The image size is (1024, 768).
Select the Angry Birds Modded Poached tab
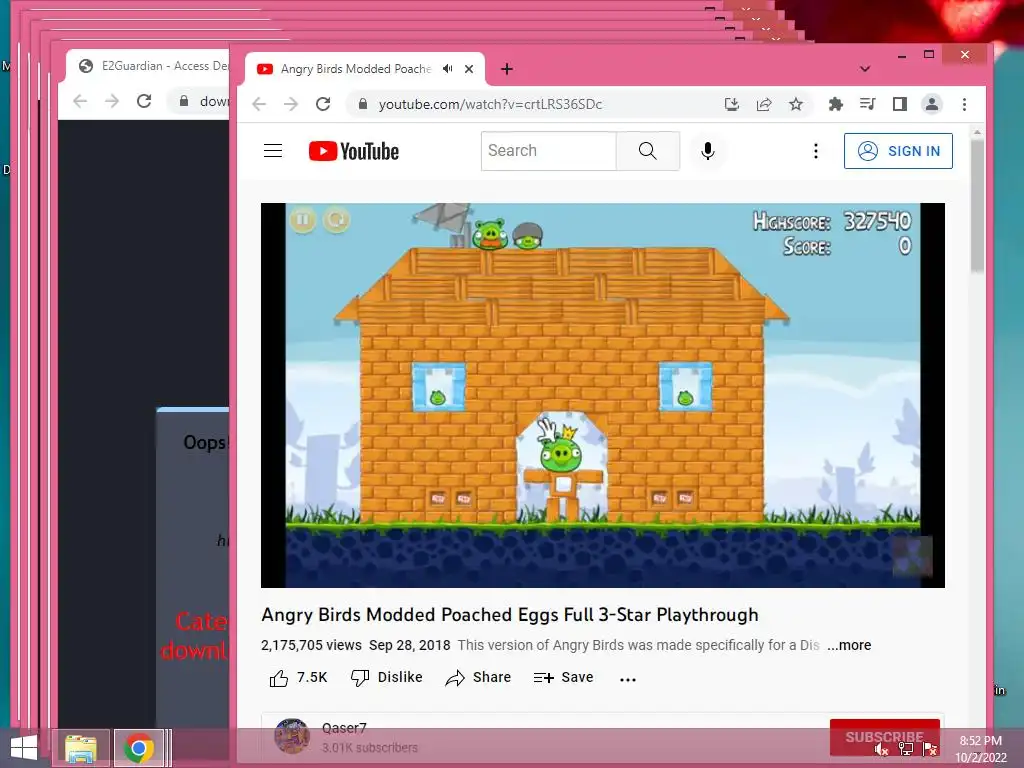coord(356,69)
